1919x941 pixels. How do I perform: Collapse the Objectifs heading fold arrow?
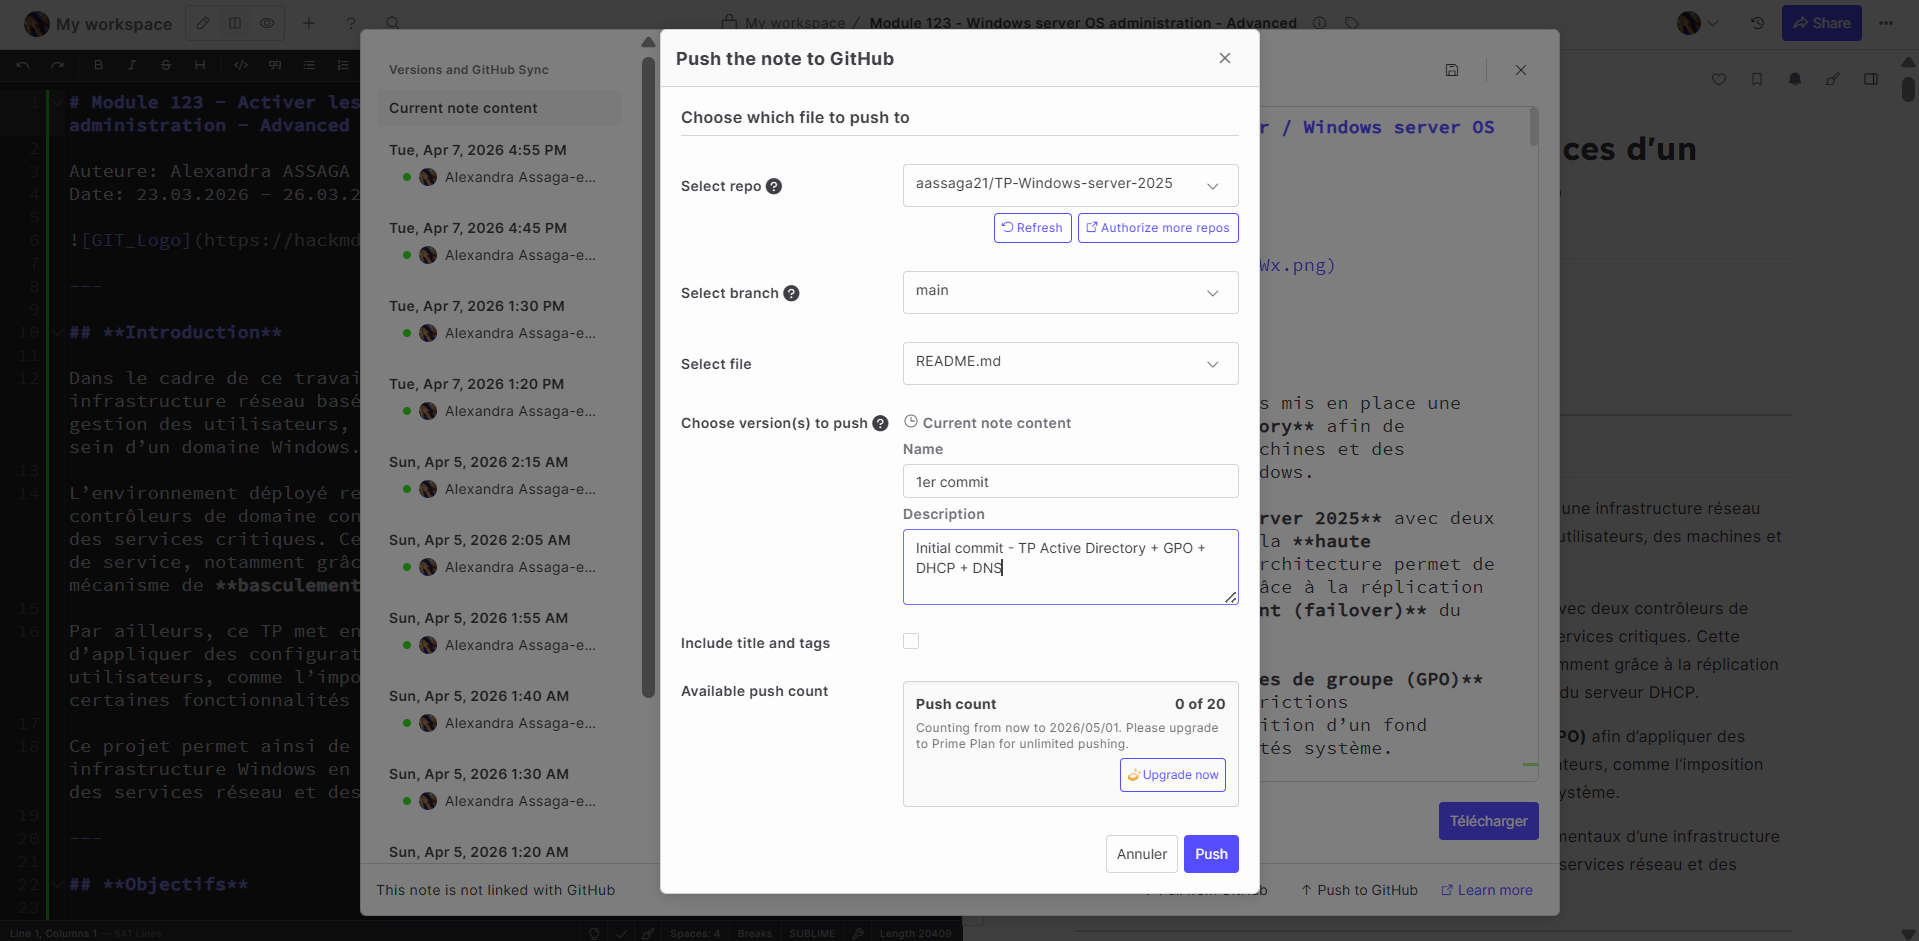click(x=57, y=884)
